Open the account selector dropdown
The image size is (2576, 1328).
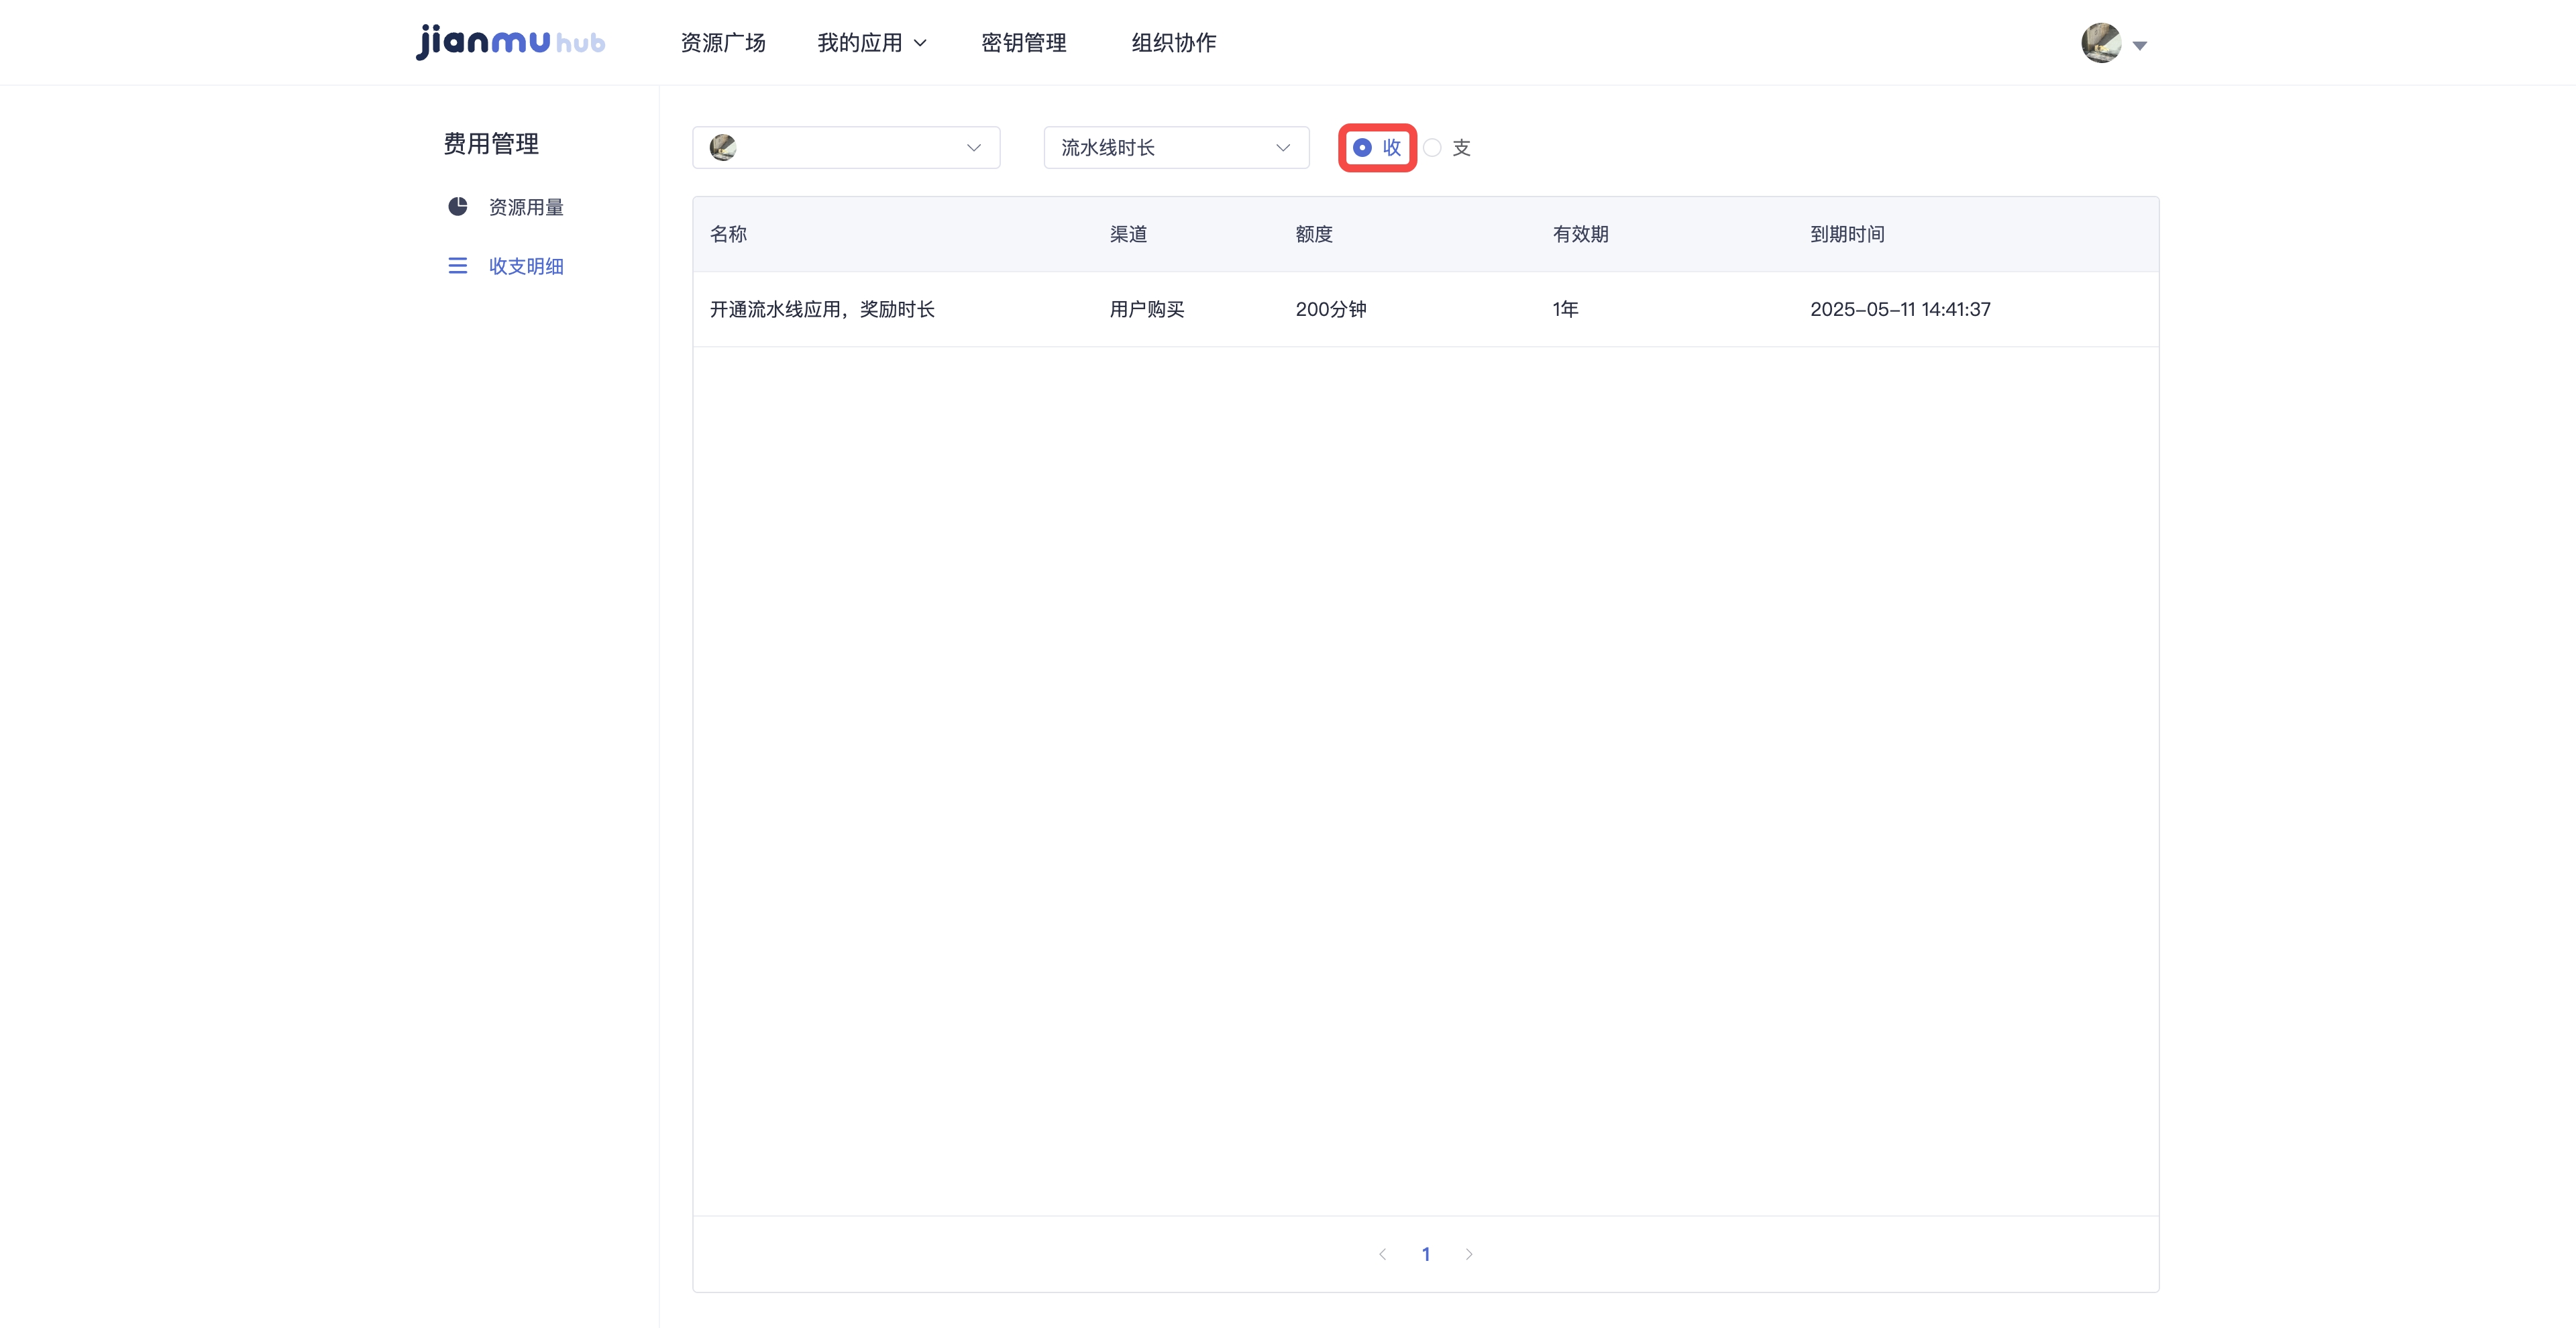(846, 148)
